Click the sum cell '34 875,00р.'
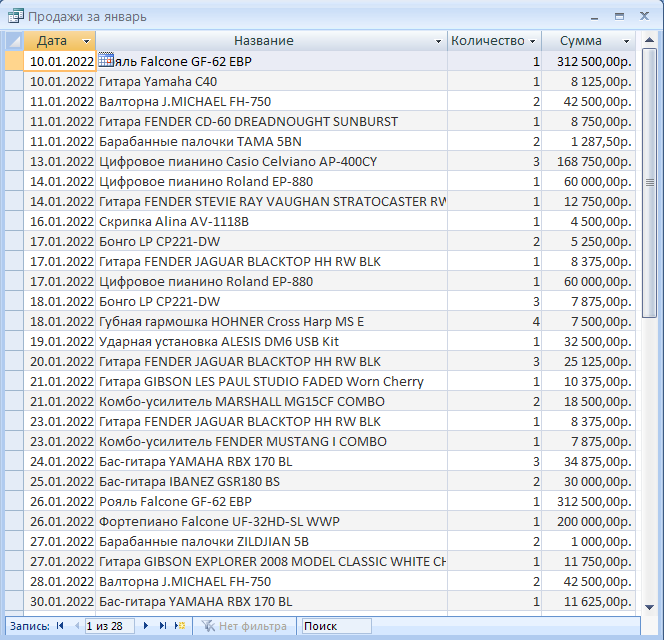 [x=588, y=461]
